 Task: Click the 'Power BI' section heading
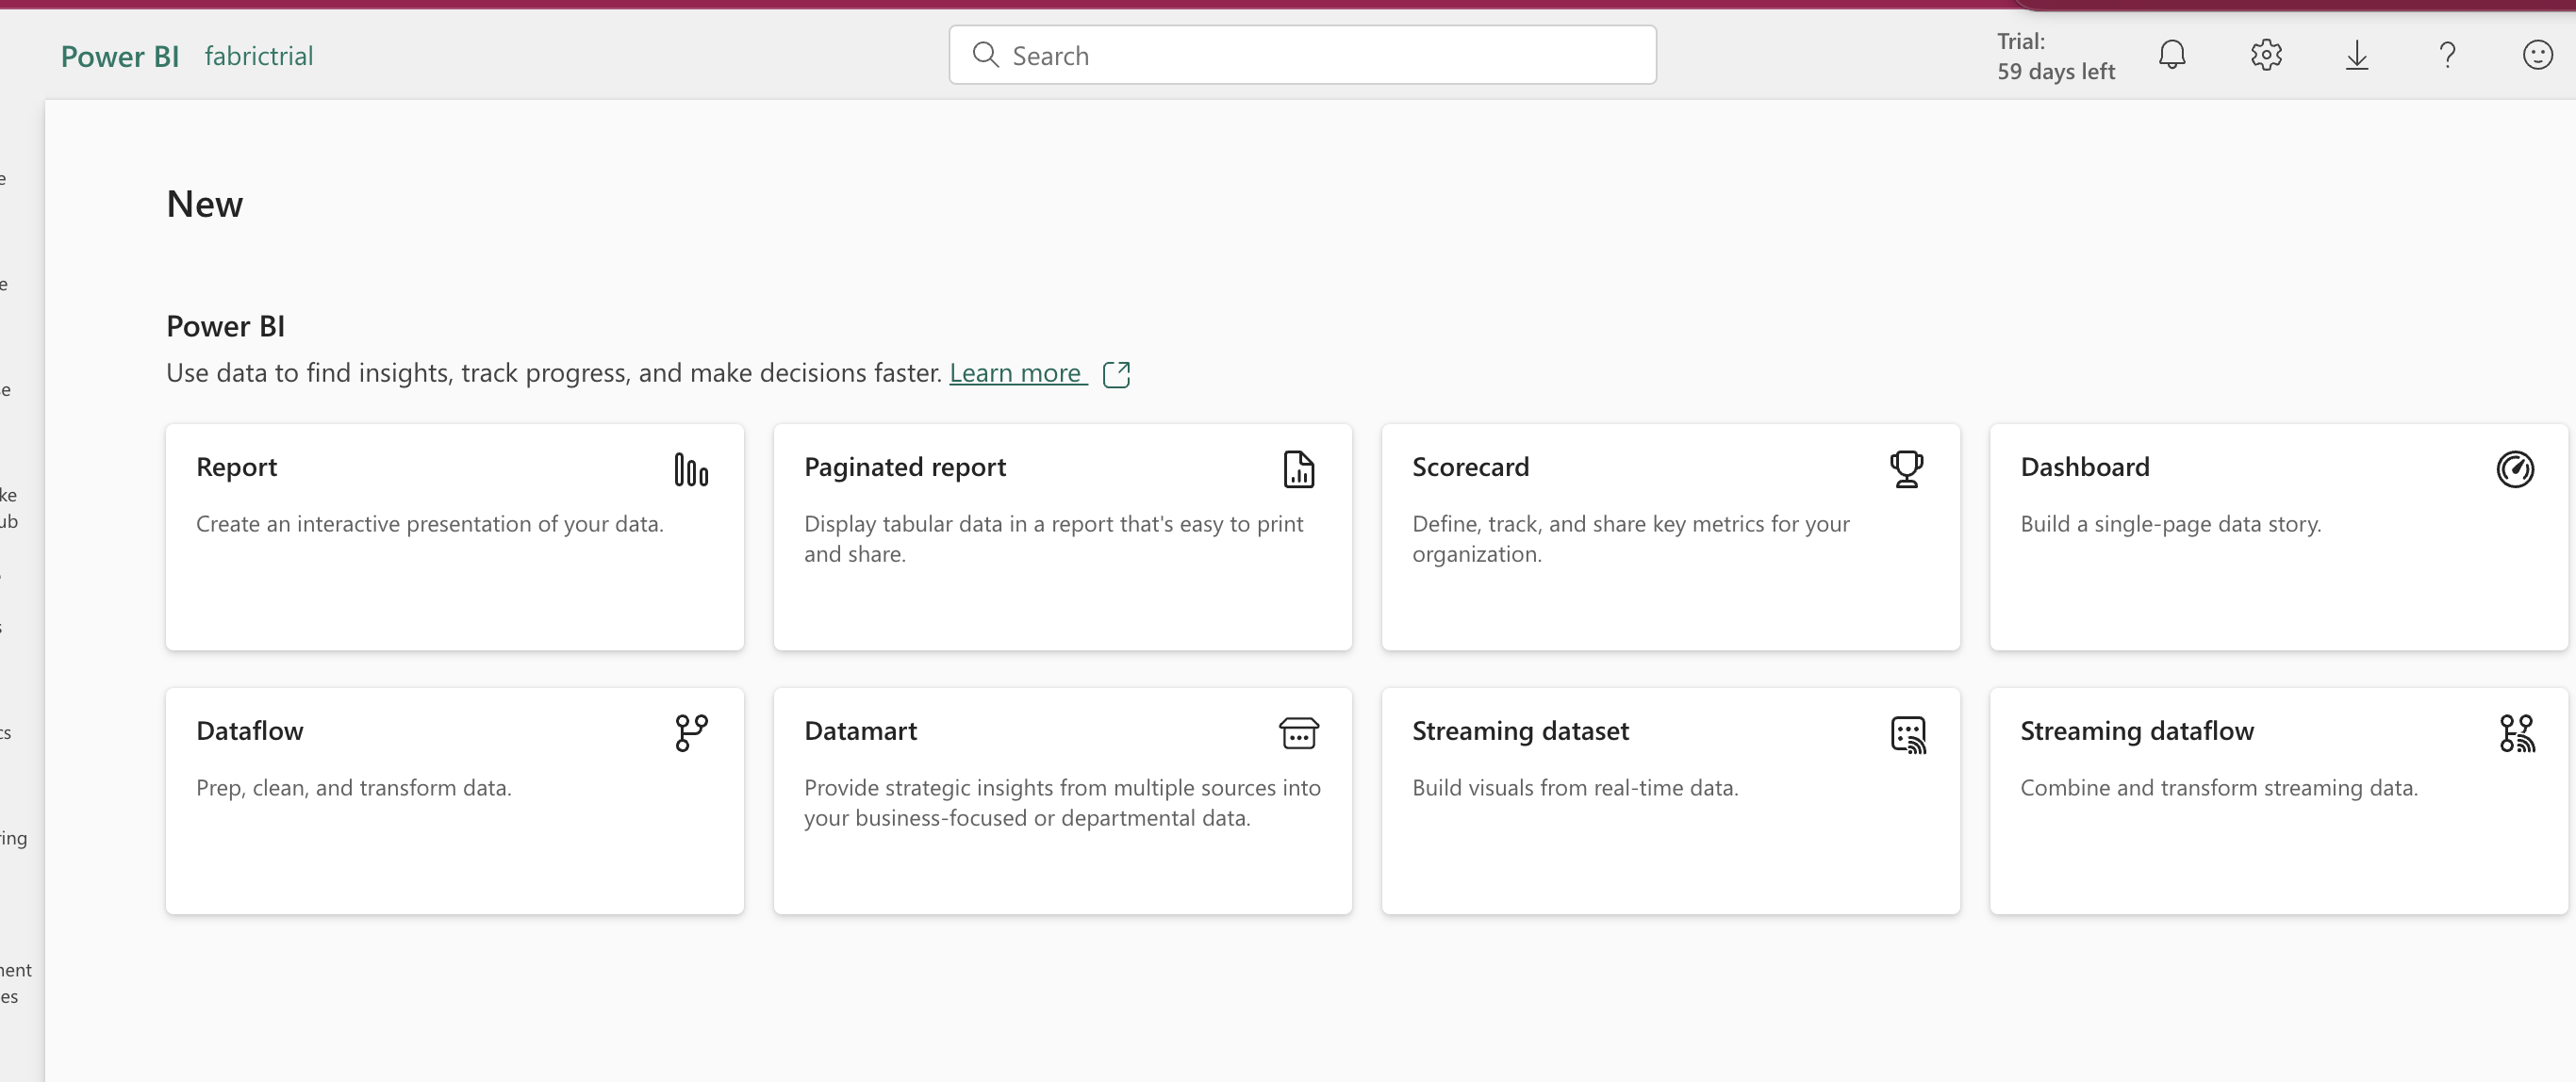click(225, 326)
